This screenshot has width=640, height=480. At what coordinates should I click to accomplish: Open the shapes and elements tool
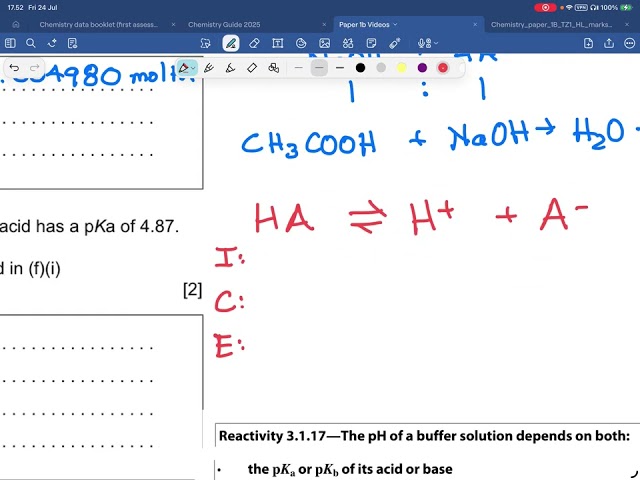[348, 43]
